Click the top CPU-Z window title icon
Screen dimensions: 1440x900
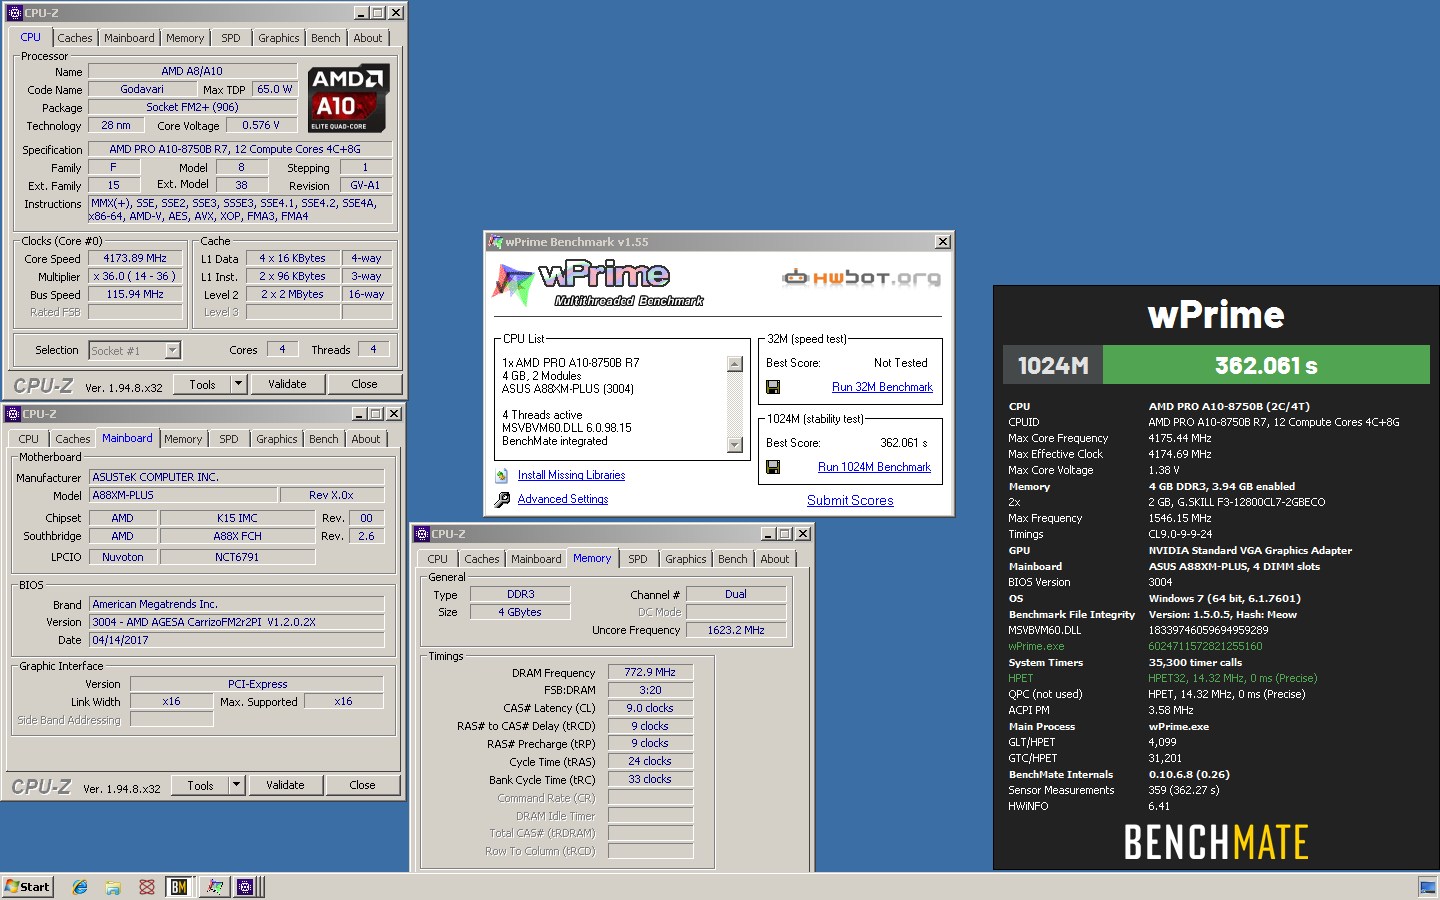14,13
